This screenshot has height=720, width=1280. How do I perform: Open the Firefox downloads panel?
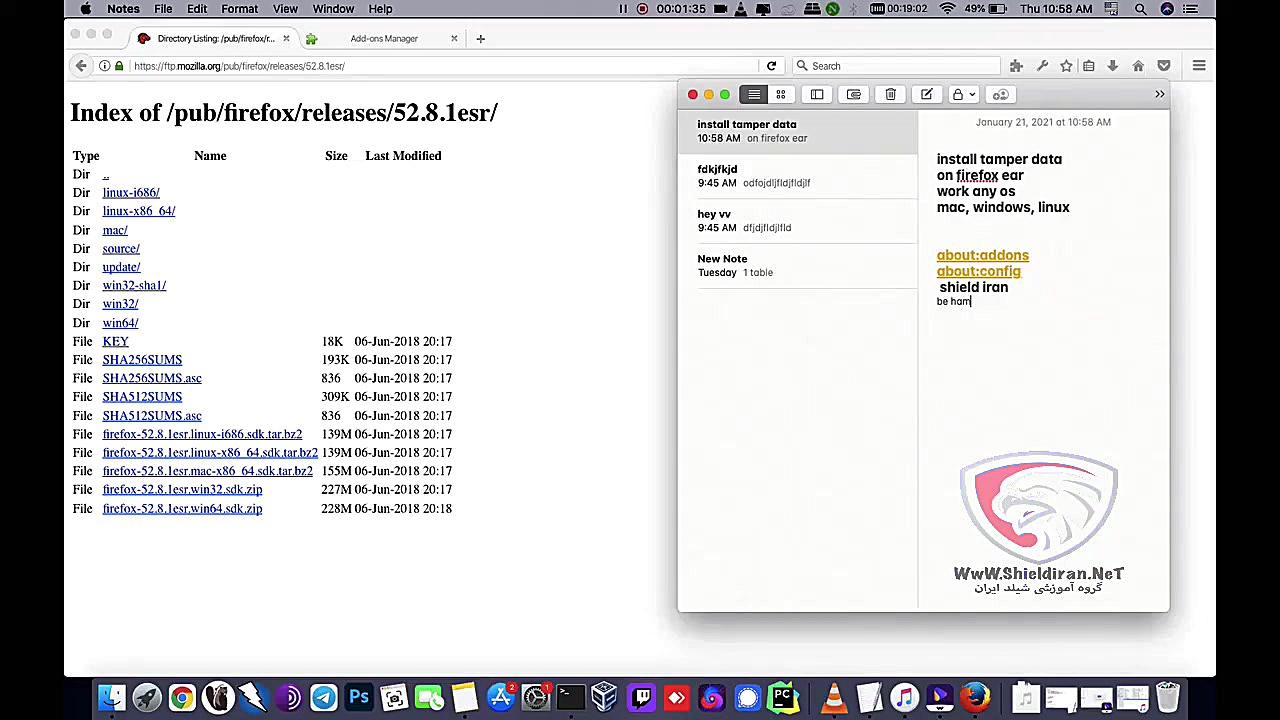click(x=1112, y=66)
